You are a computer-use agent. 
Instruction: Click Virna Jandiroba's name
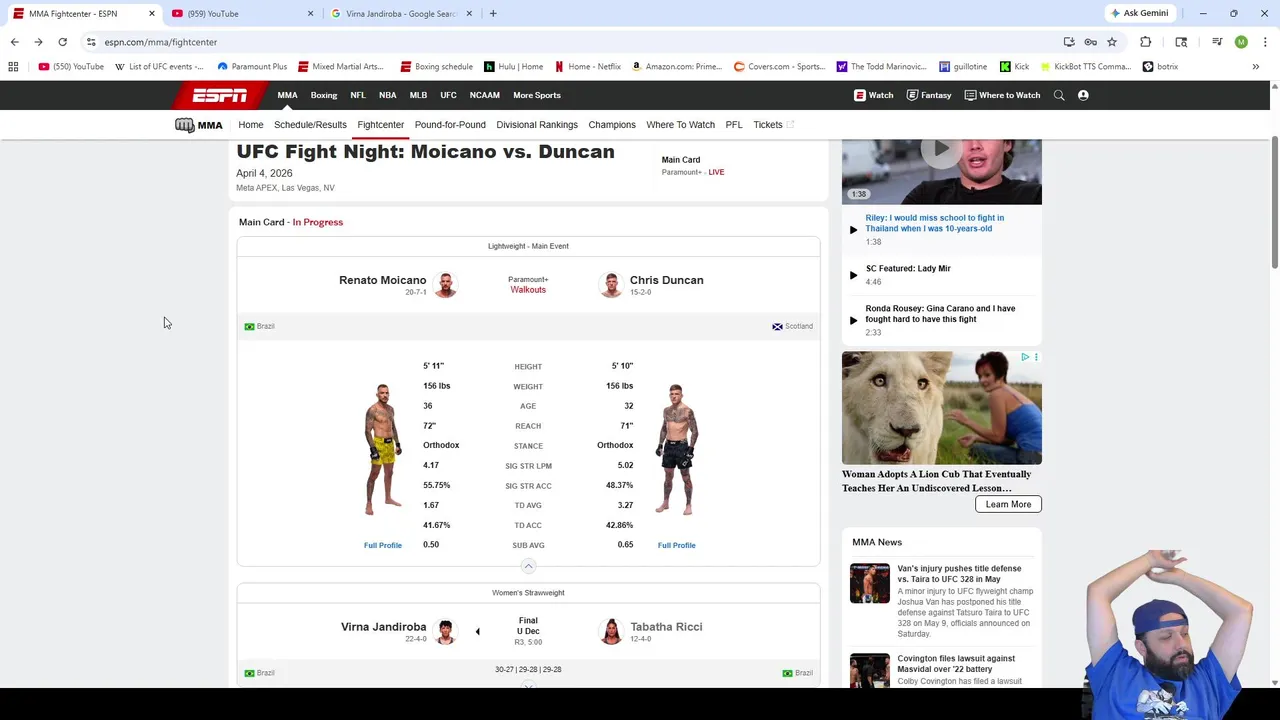(383, 627)
